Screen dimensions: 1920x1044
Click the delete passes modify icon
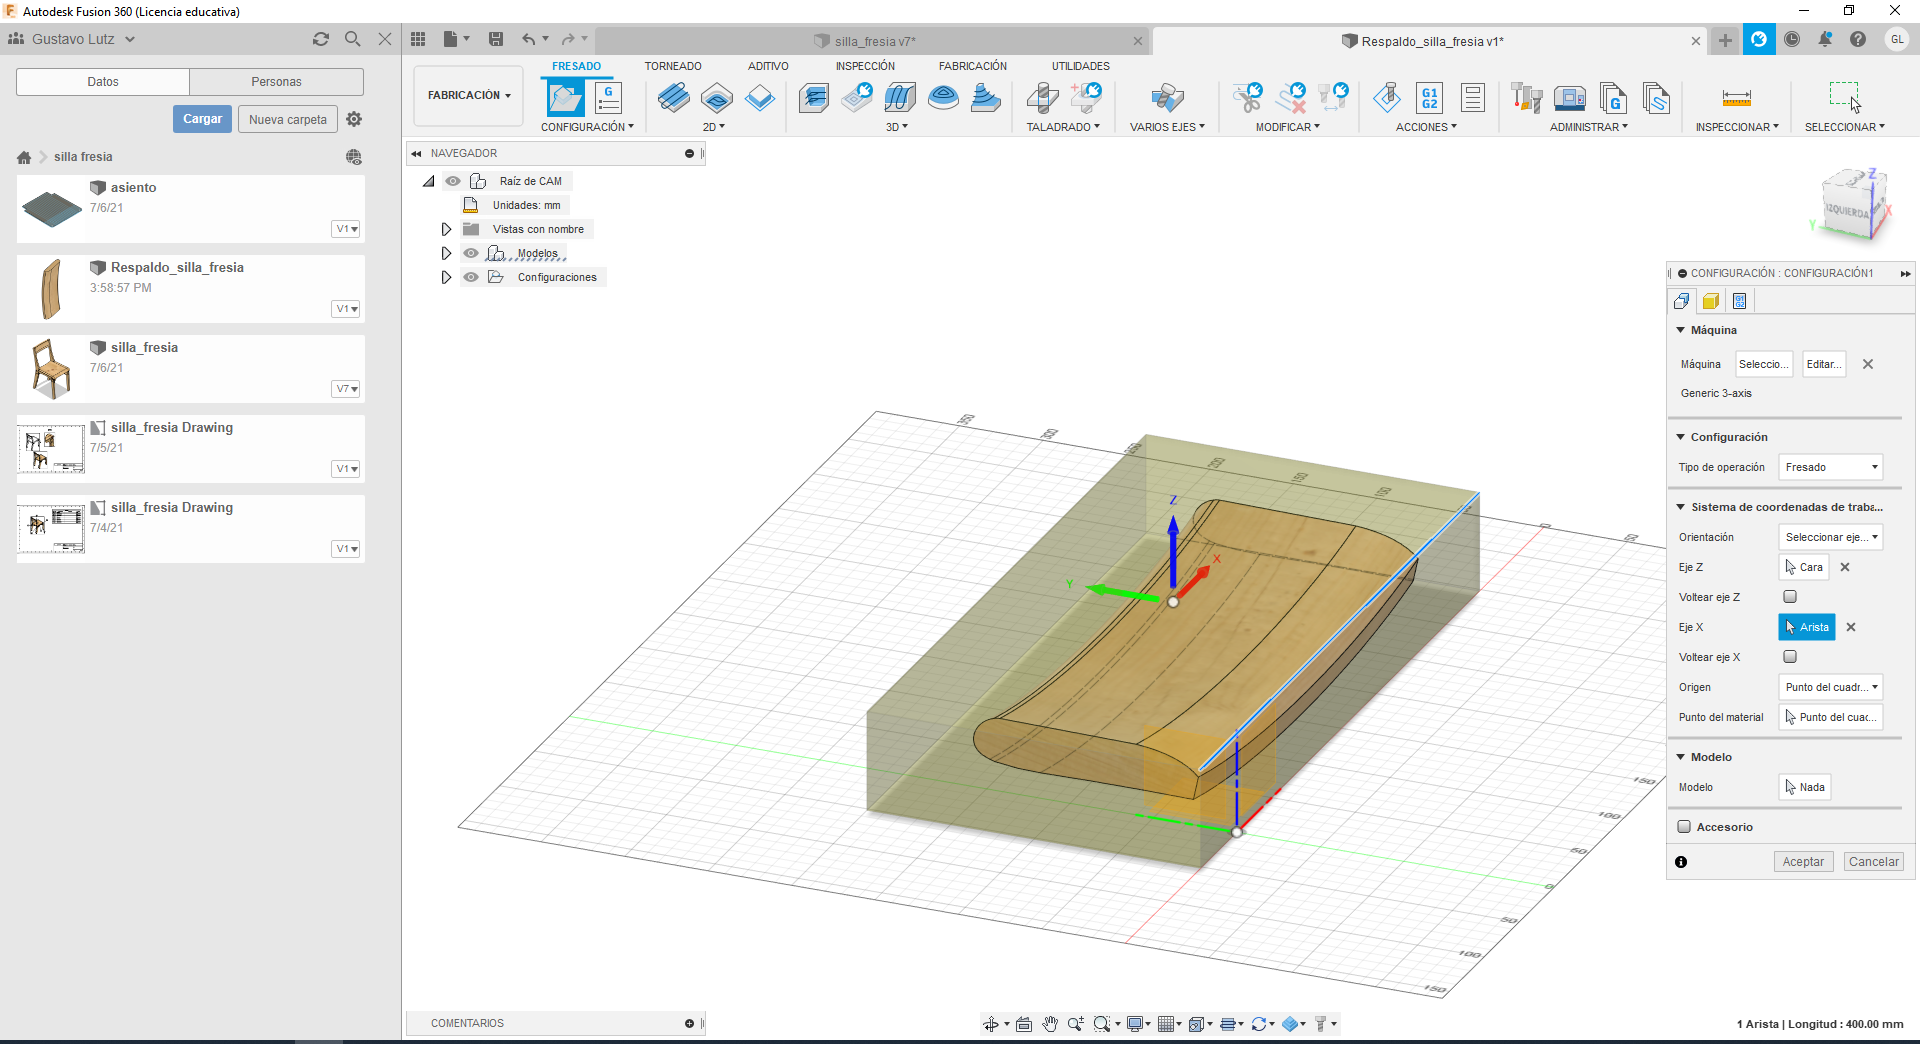coord(1291,98)
